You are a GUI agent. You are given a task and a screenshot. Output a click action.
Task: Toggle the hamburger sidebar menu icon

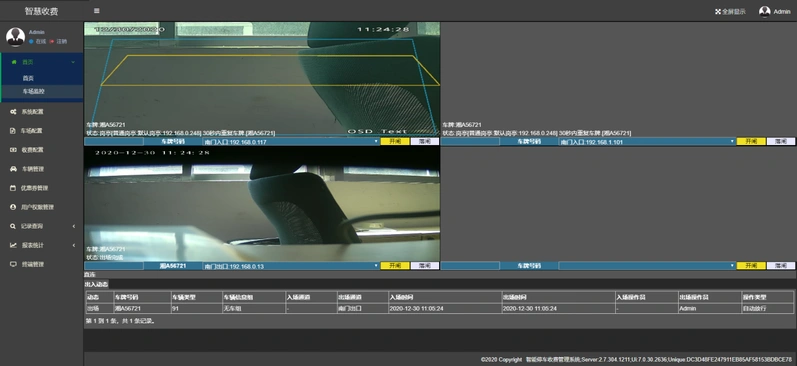97,11
